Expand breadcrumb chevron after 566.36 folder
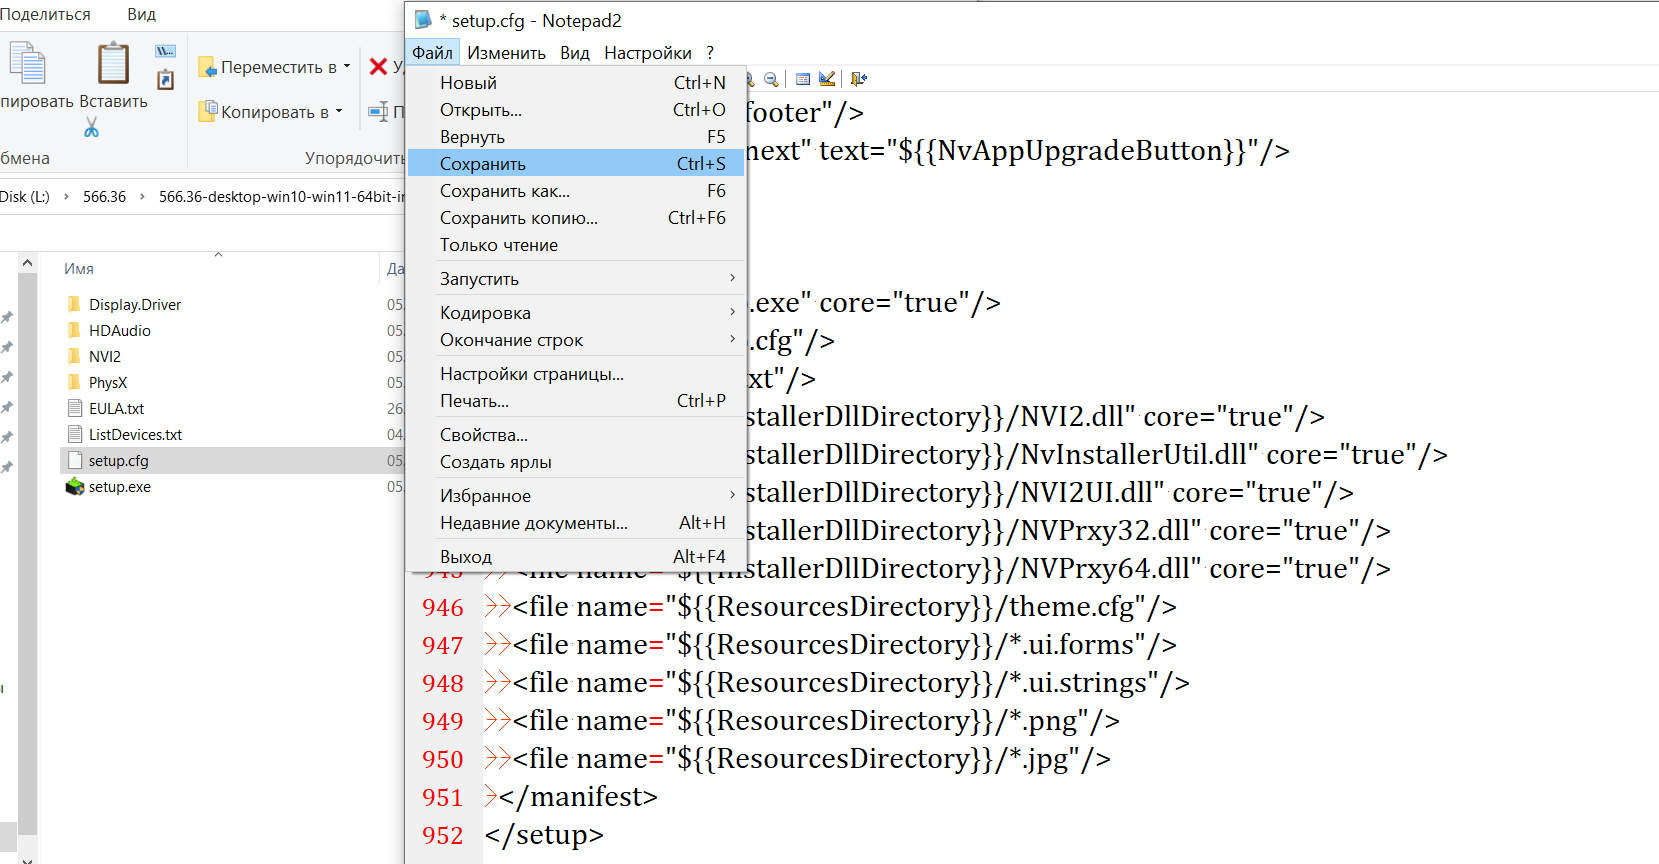Image resolution: width=1659 pixels, height=864 pixels. [x=142, y=196]
